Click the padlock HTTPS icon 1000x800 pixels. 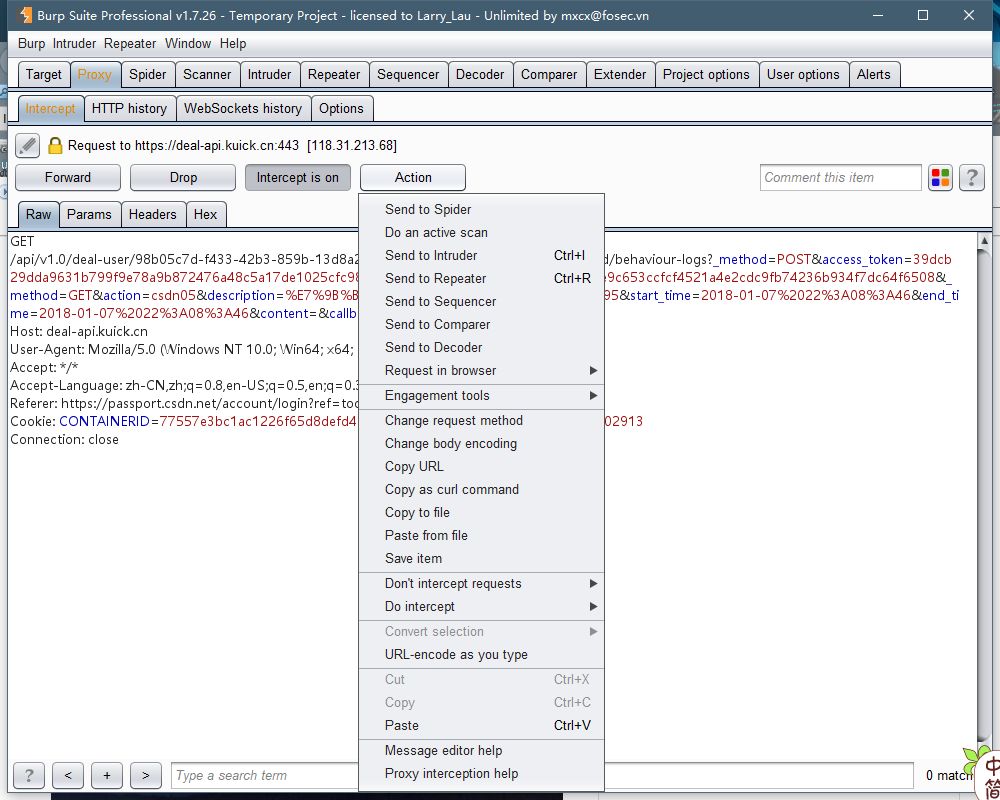point(55,146)
